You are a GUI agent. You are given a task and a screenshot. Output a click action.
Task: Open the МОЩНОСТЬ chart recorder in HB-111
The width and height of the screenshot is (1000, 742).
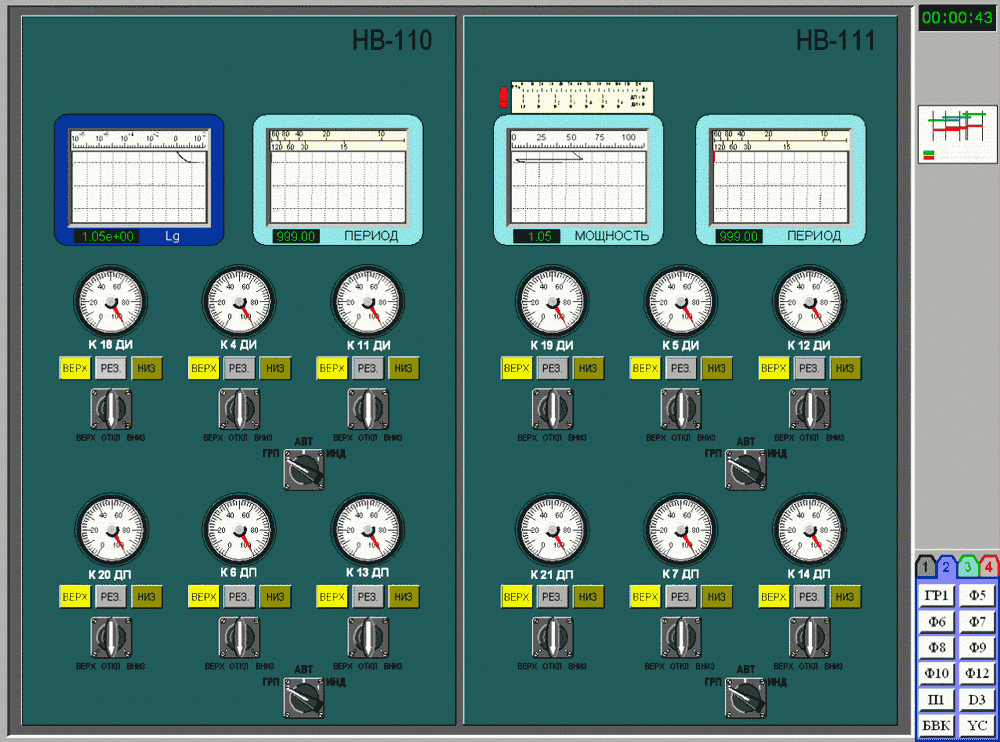coord(578,180)
